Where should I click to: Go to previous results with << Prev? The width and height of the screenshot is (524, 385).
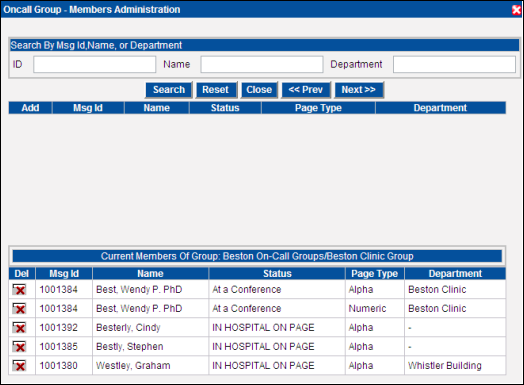coord(306,90)
